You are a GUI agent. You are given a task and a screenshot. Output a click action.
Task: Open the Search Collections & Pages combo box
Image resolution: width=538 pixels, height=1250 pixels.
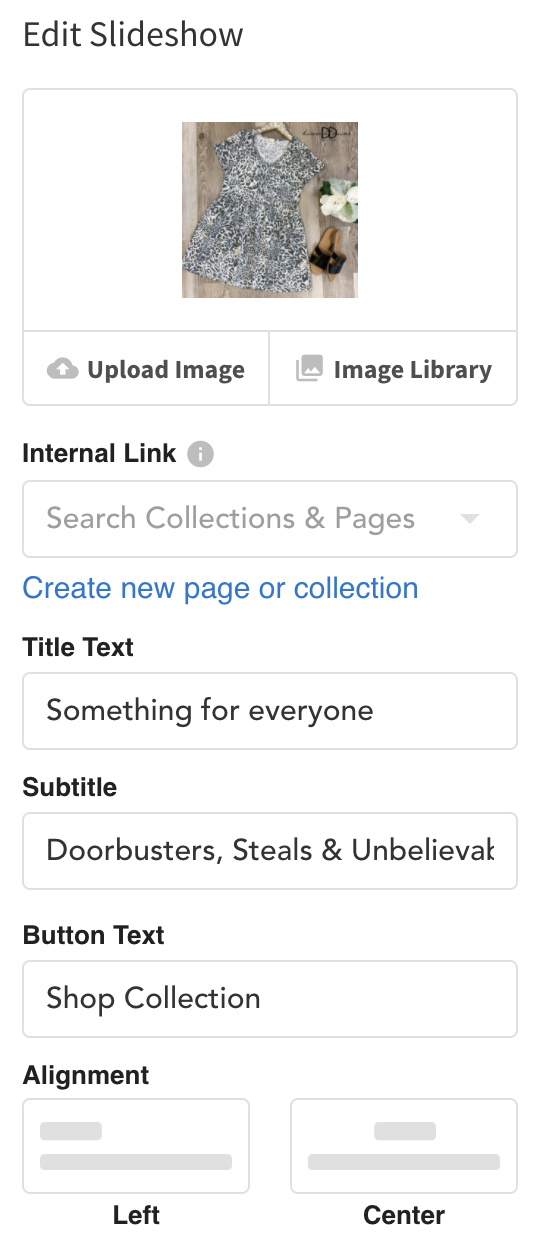[270, 519]
